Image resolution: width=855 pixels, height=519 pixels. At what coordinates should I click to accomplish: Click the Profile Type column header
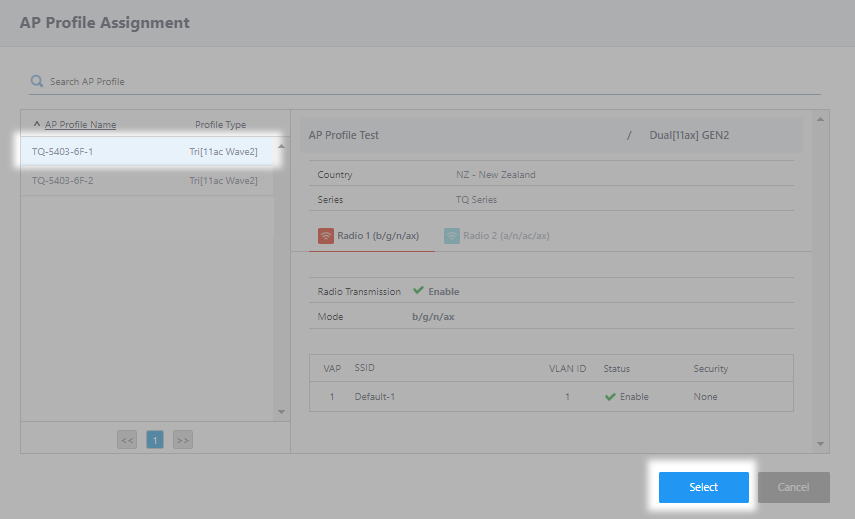[220, 125]
